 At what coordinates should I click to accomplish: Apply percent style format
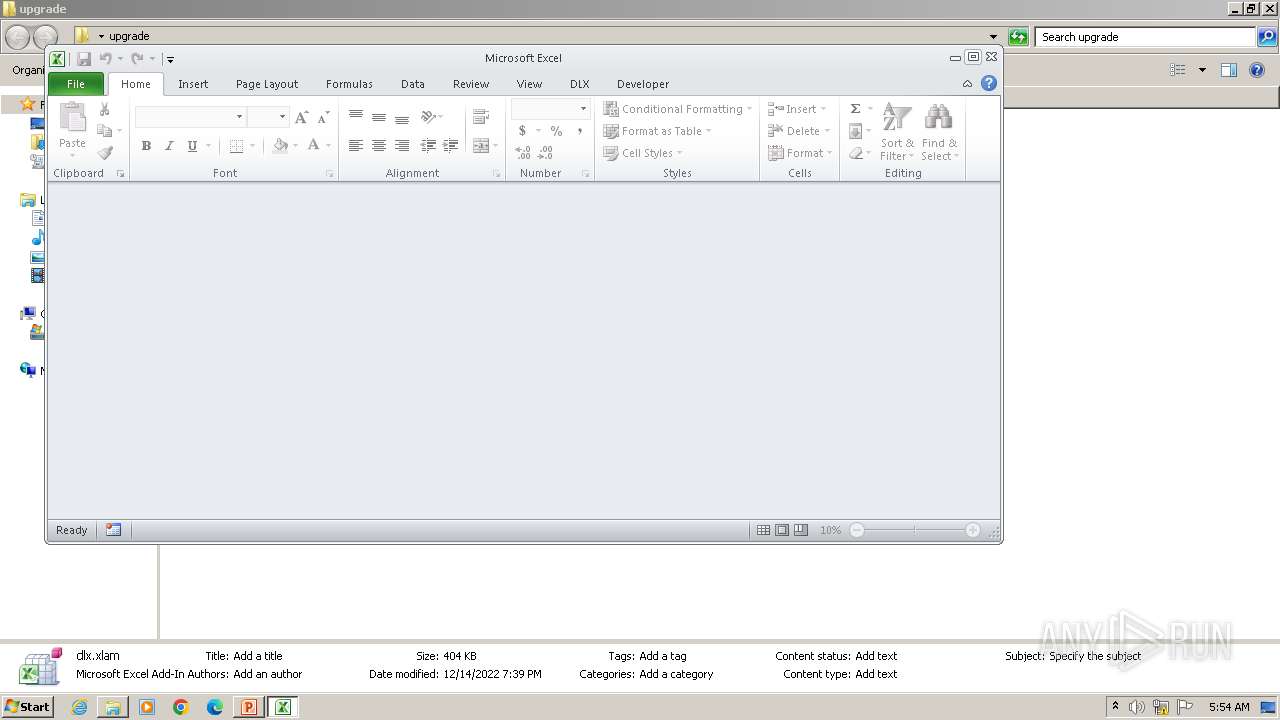(x=556, y=131)
